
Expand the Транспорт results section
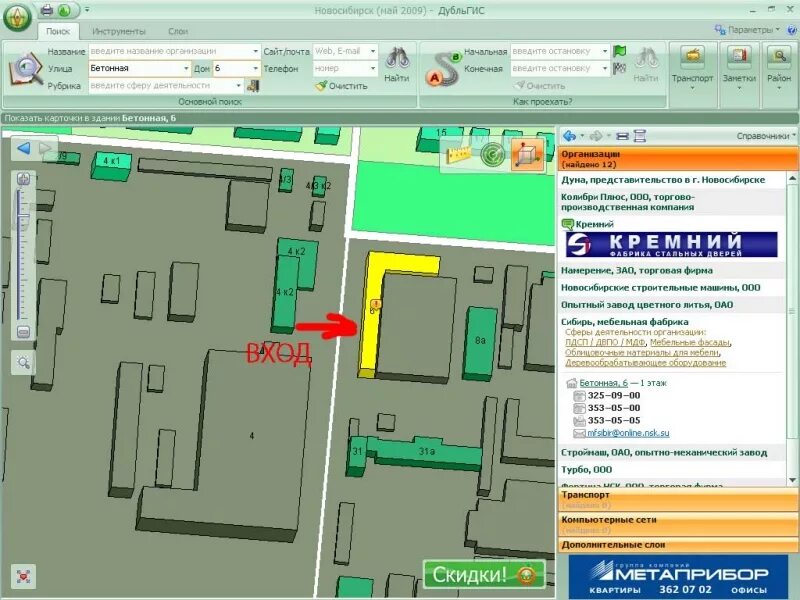678,499
